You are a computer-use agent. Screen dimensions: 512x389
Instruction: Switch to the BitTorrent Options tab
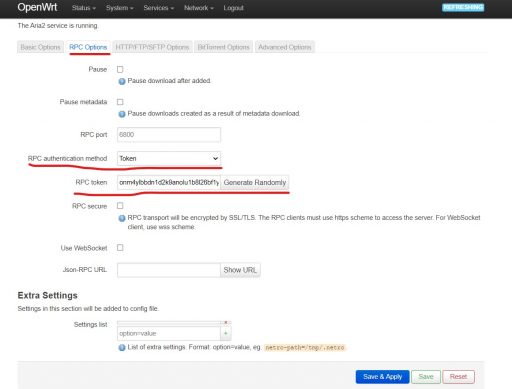[x=223, y=47]
